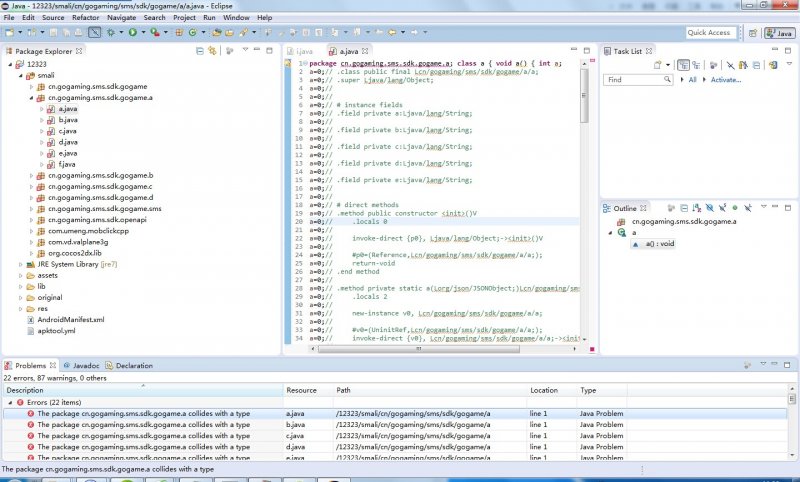
Task: Click the Activate... link in Task List
Action: click(726, 80)
